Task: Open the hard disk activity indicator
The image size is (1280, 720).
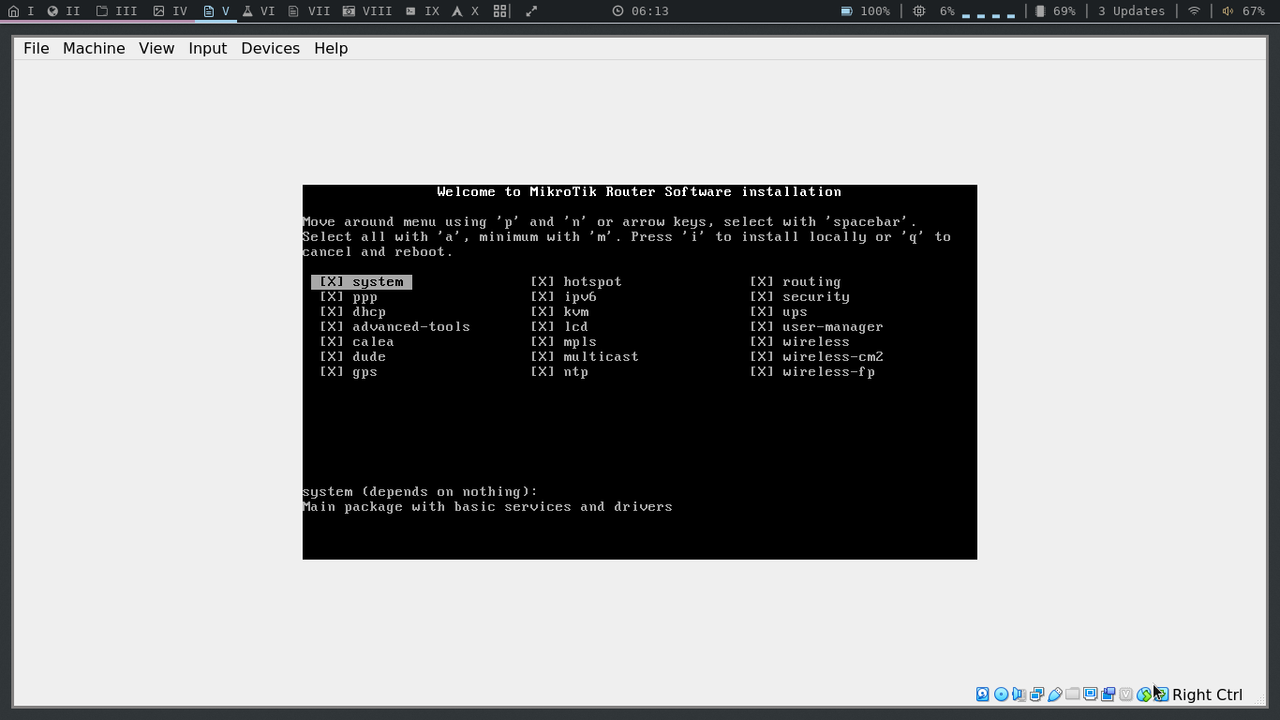Action: click(x=983, y=694)
